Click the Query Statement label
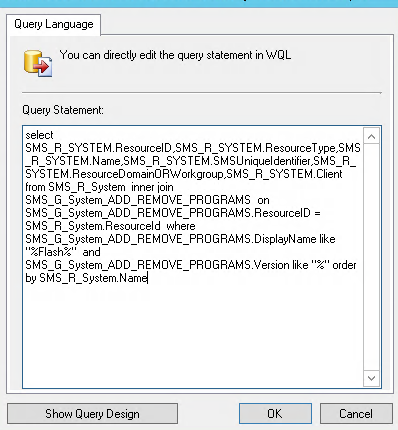The width and height of the screenshot is (398, 430). pos(63,110)
